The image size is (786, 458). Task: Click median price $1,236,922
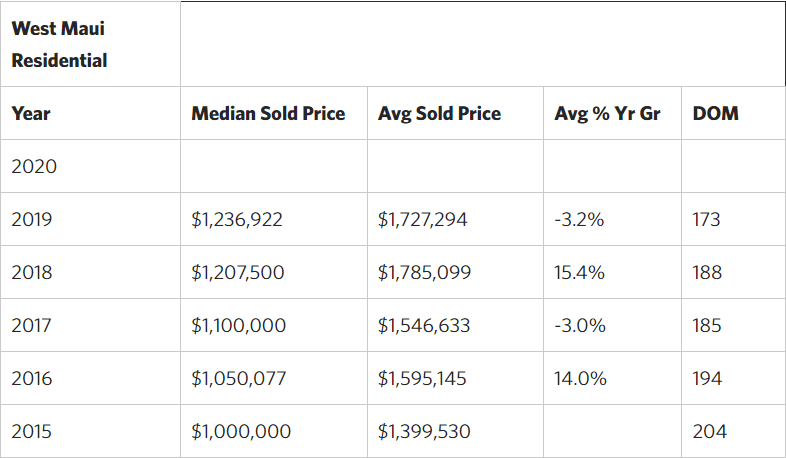237,219
